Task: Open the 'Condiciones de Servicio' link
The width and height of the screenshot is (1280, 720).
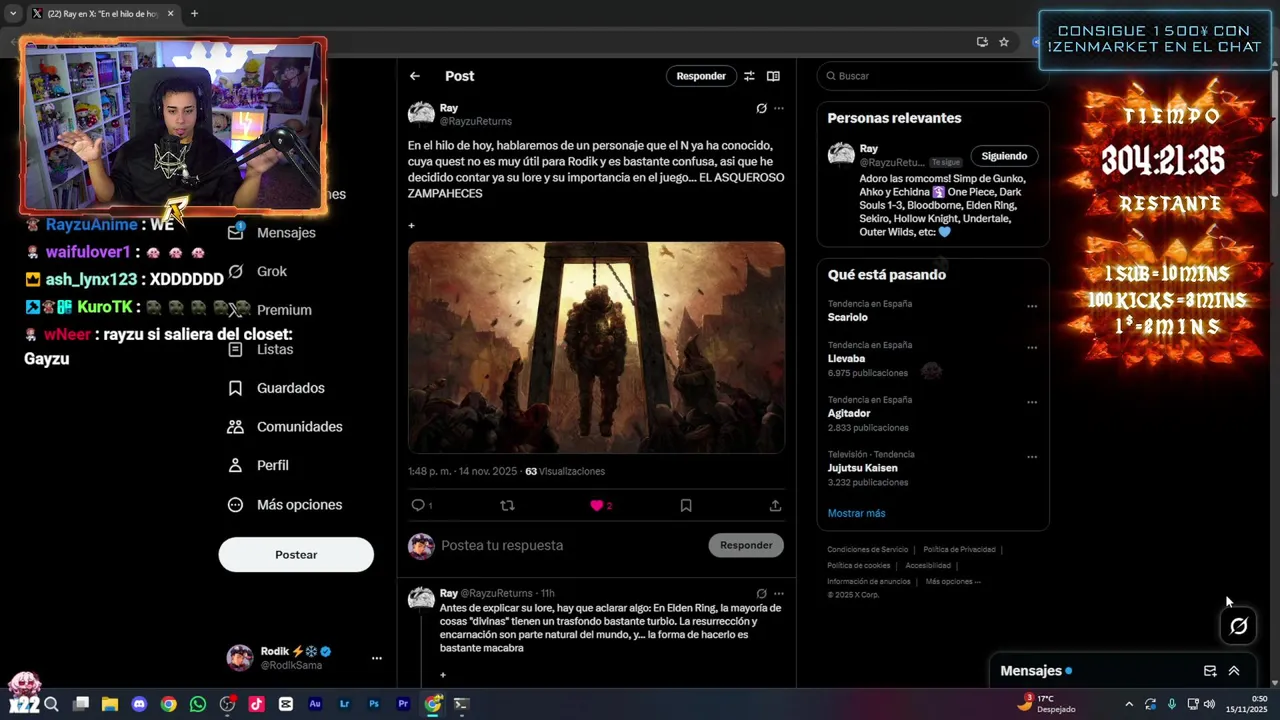Action: point(868,550)
